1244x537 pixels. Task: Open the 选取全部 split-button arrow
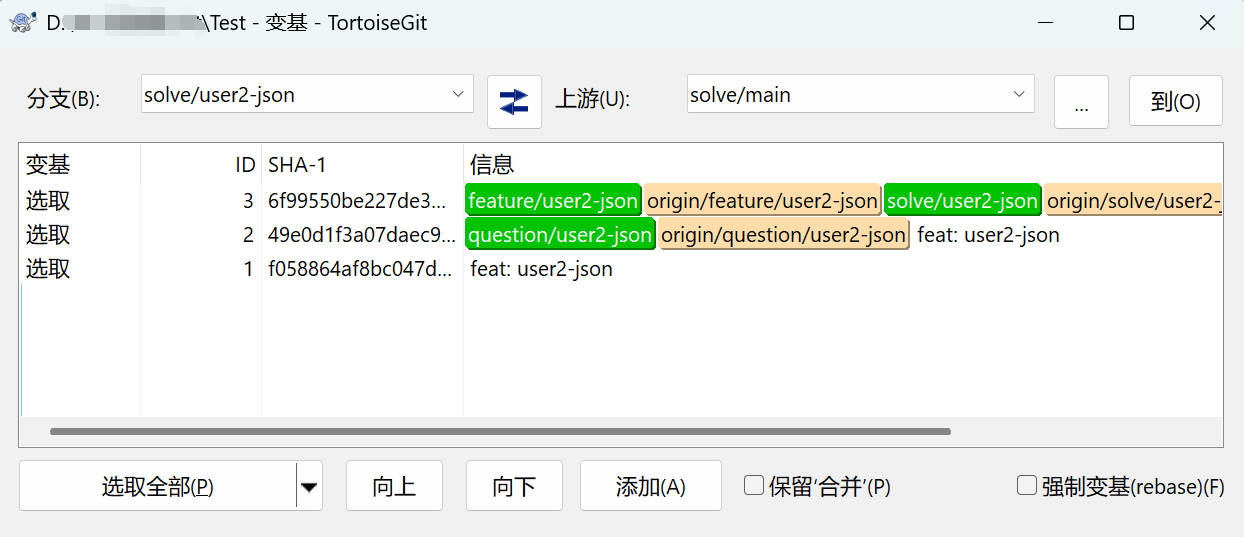pos(309,487)
